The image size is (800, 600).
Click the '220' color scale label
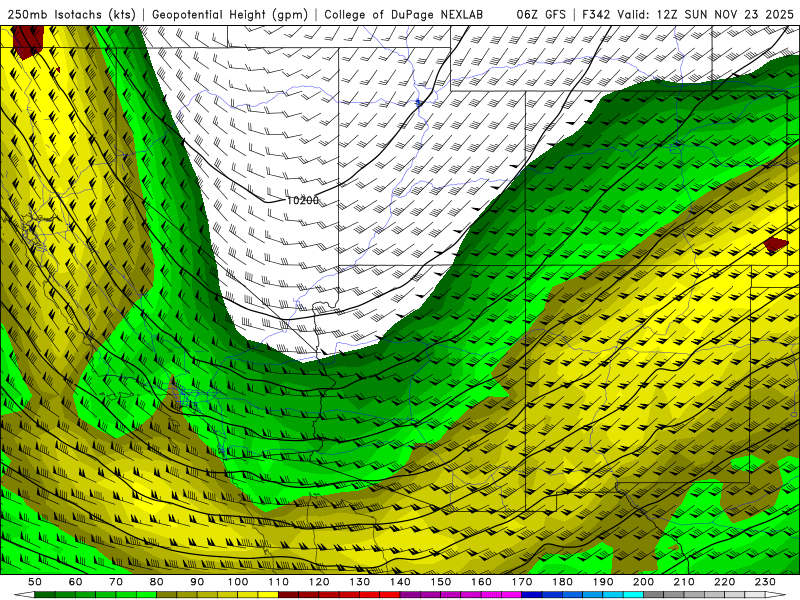725,582
